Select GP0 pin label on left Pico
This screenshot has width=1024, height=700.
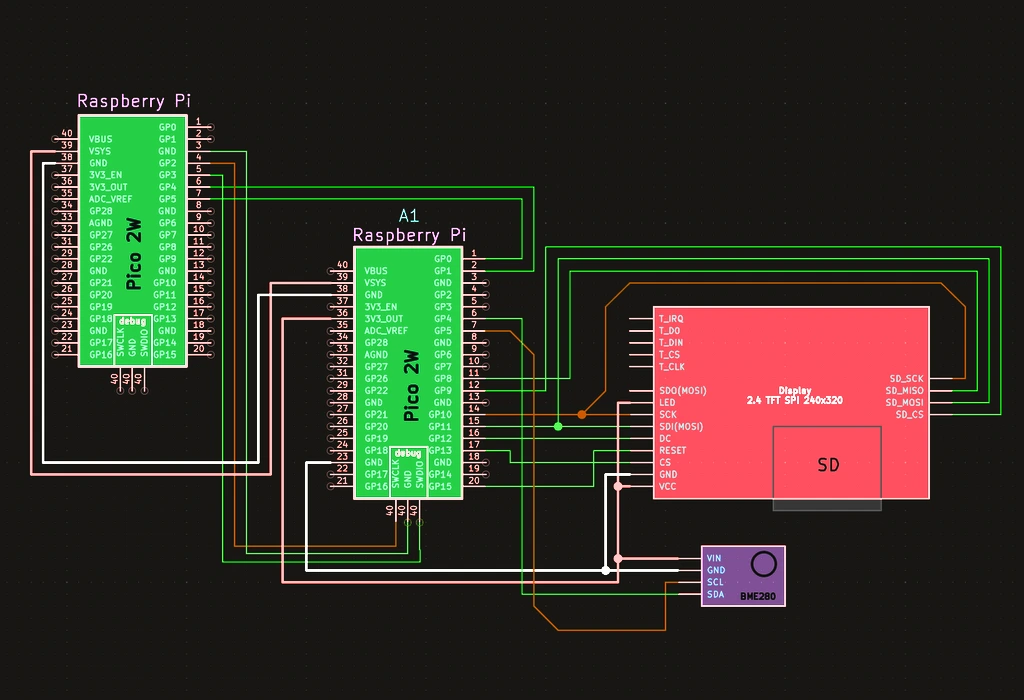point(168,127)
